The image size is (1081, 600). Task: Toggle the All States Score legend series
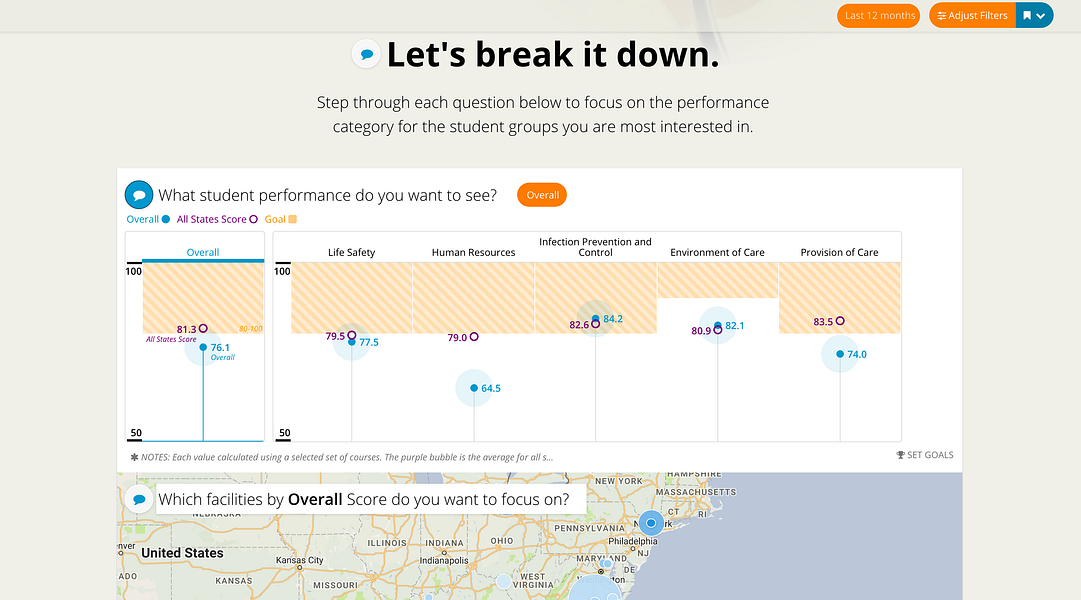coord(217,219)
